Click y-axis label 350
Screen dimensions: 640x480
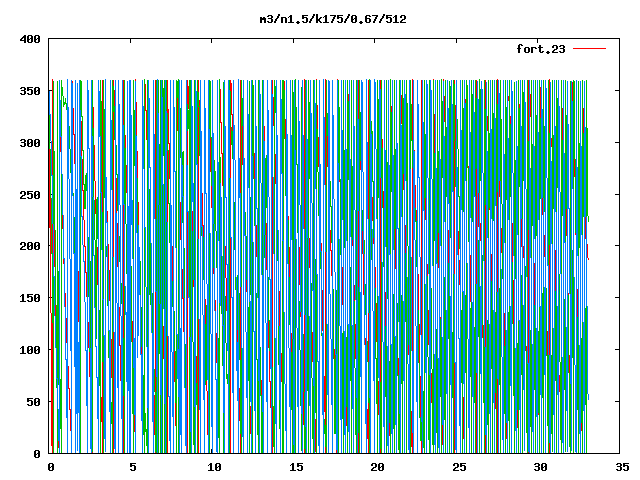tap(30, 91)
